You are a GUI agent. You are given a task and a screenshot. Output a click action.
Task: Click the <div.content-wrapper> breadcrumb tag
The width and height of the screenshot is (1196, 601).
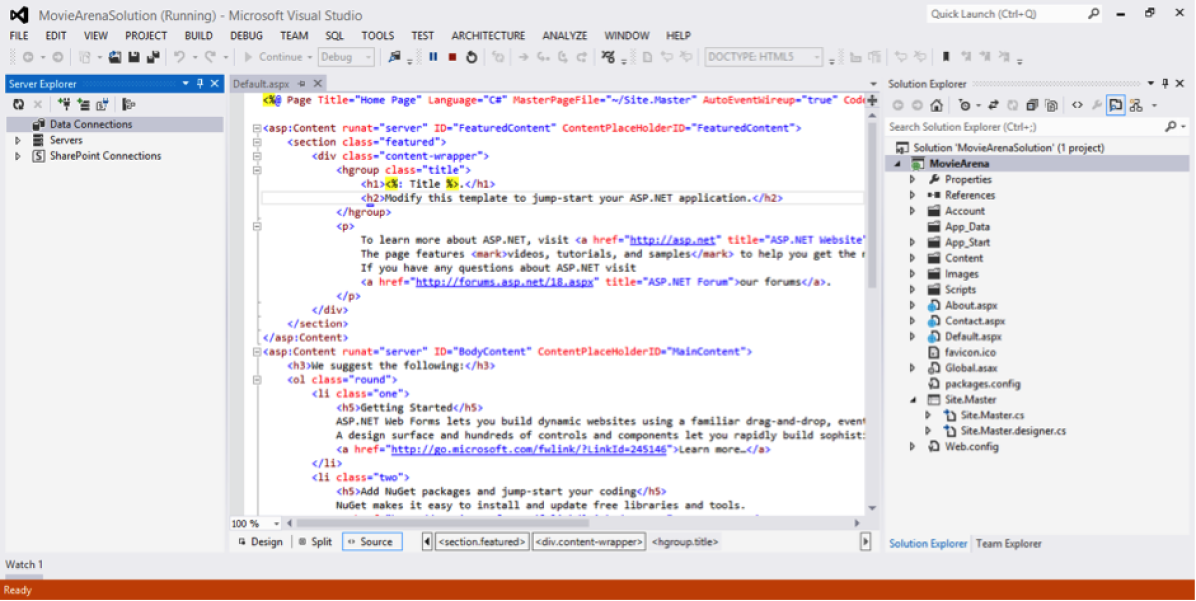click(x=589, y=542)
